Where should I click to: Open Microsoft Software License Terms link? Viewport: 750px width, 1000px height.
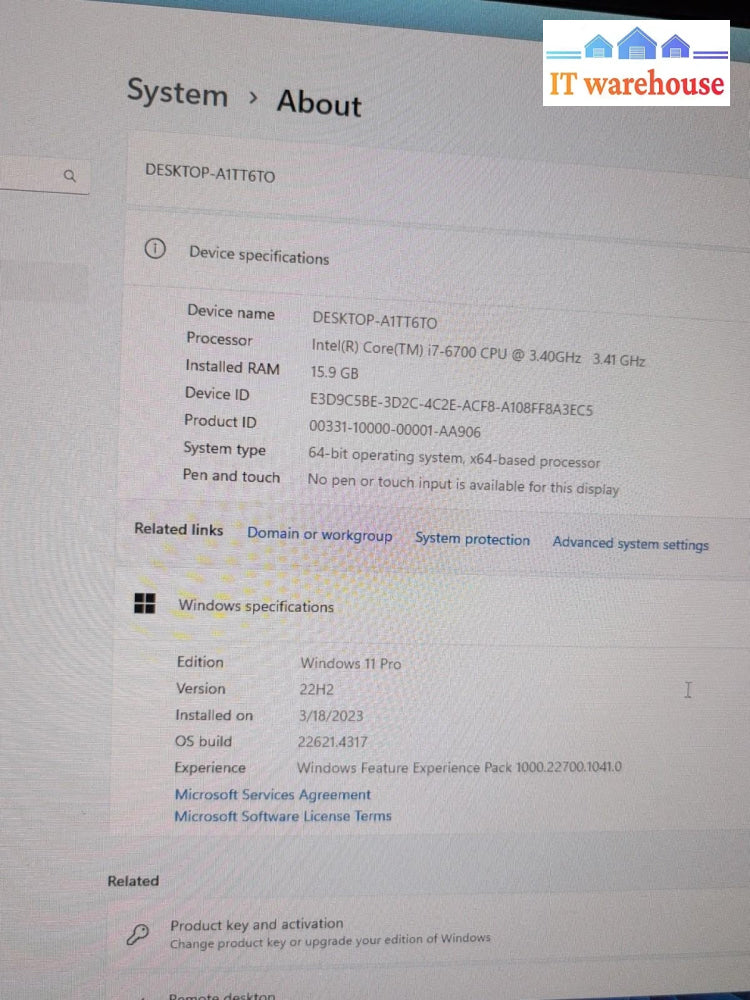tap(283, 816)
